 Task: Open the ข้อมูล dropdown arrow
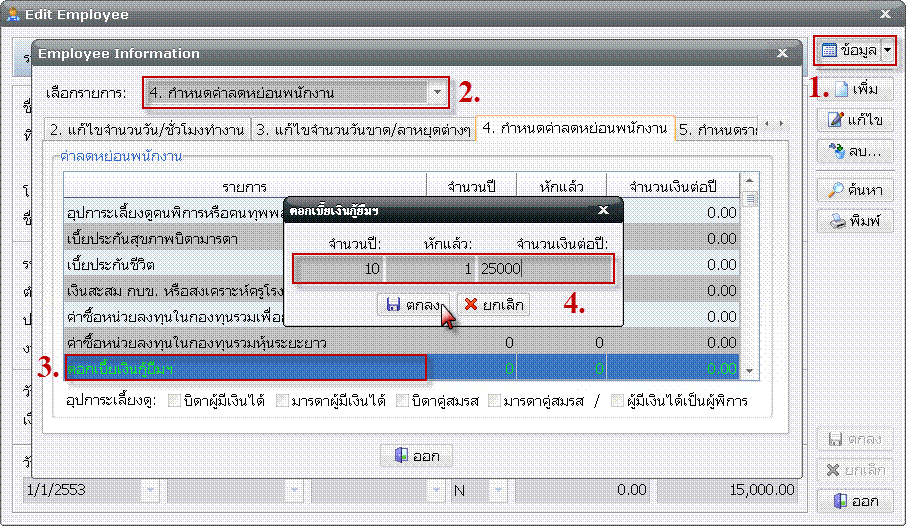887,50
